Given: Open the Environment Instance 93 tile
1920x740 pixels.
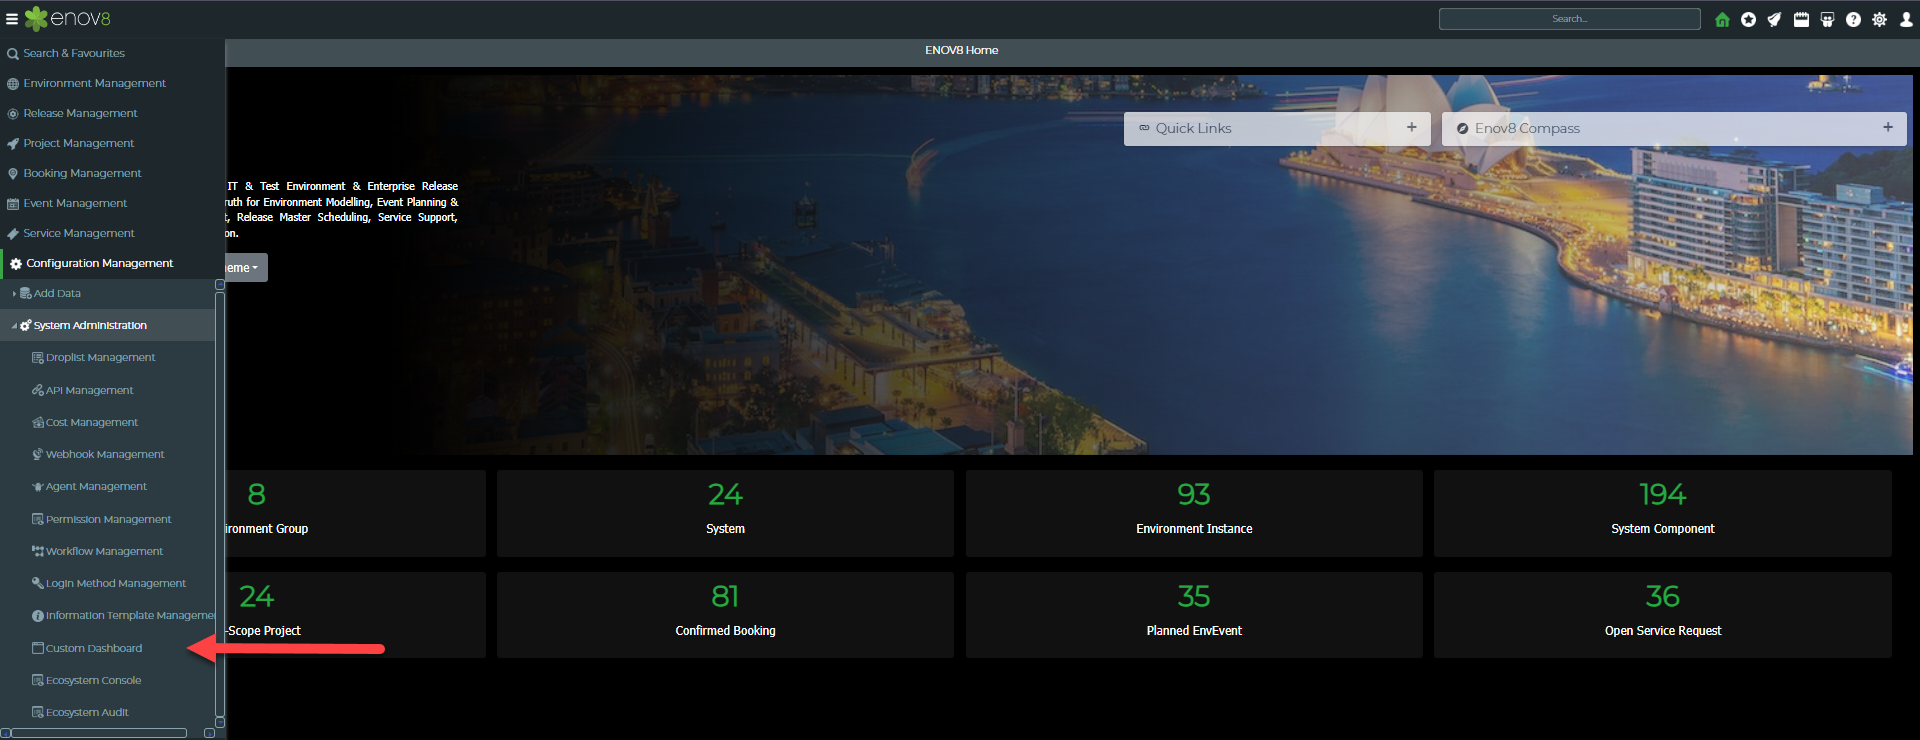Looking at the screenshot, I should (1194, 513).
